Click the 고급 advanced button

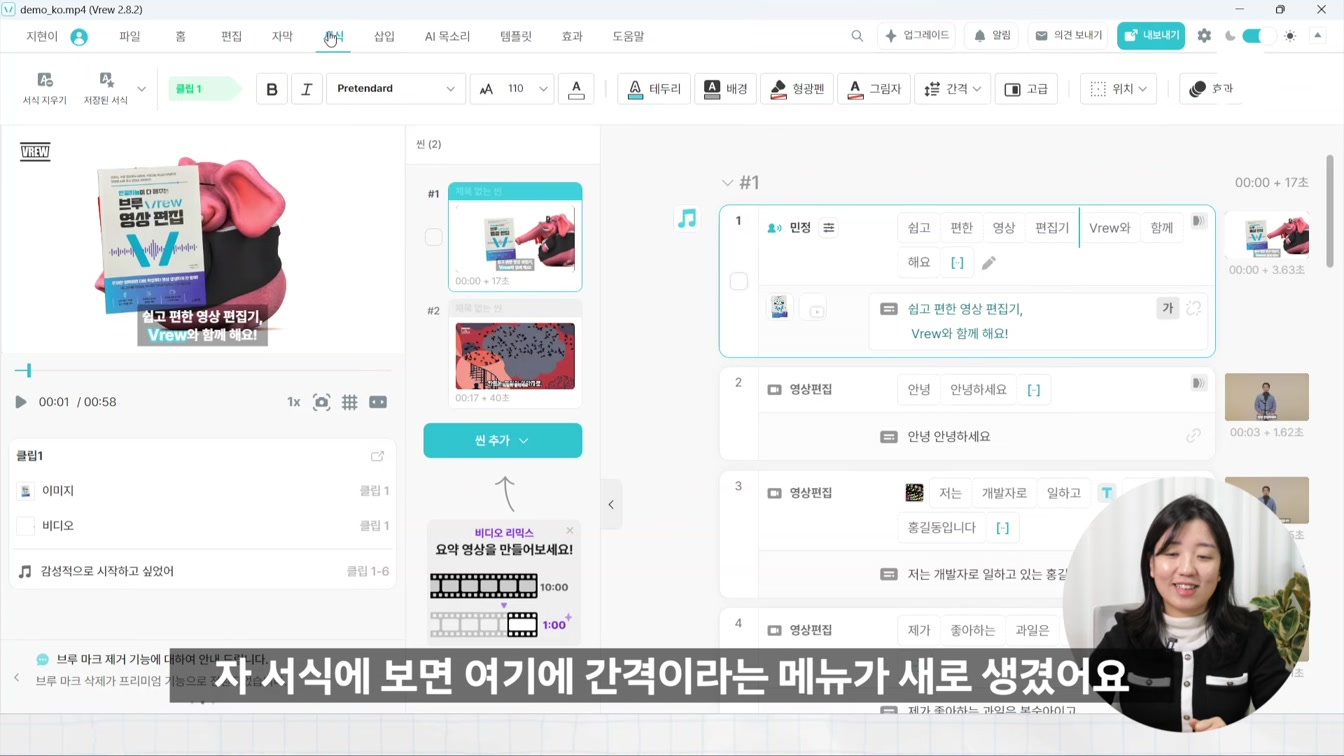click(x=1026, y=89)
